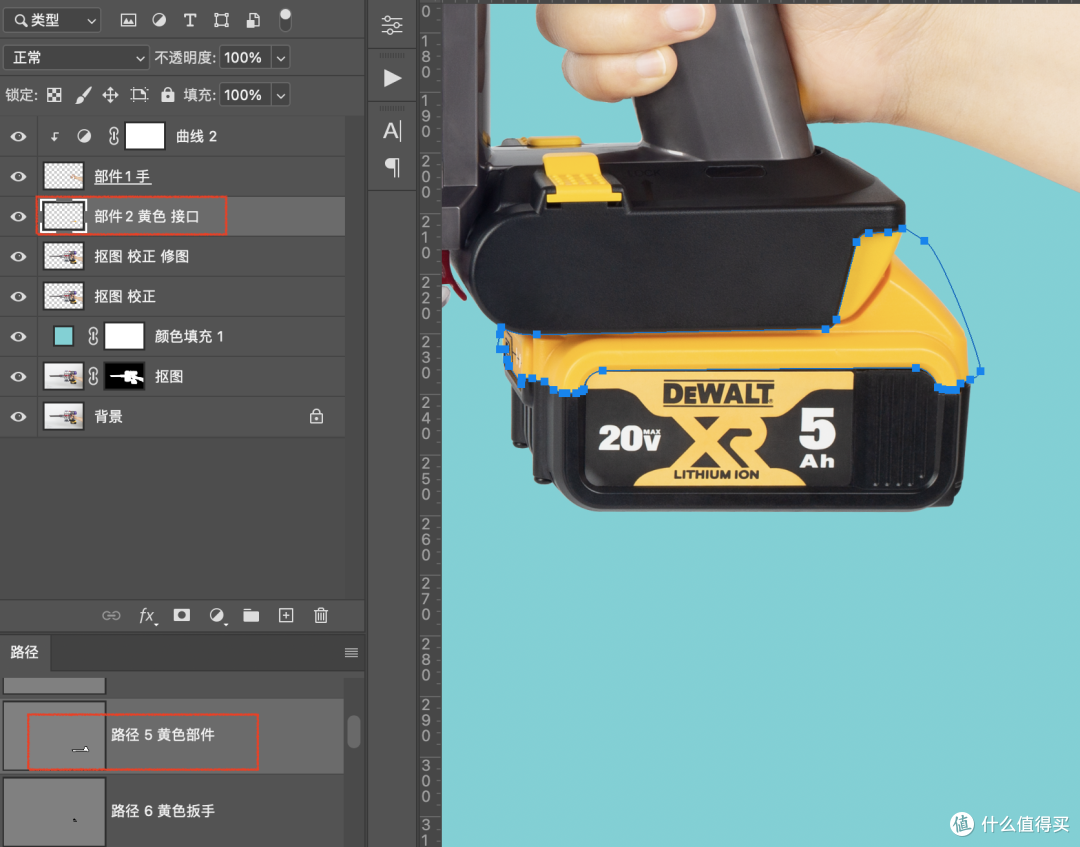Viewport: 1080px width, 847px height.
Task: Hide the 抠图 校正 layer
Action: click(18, 296)
